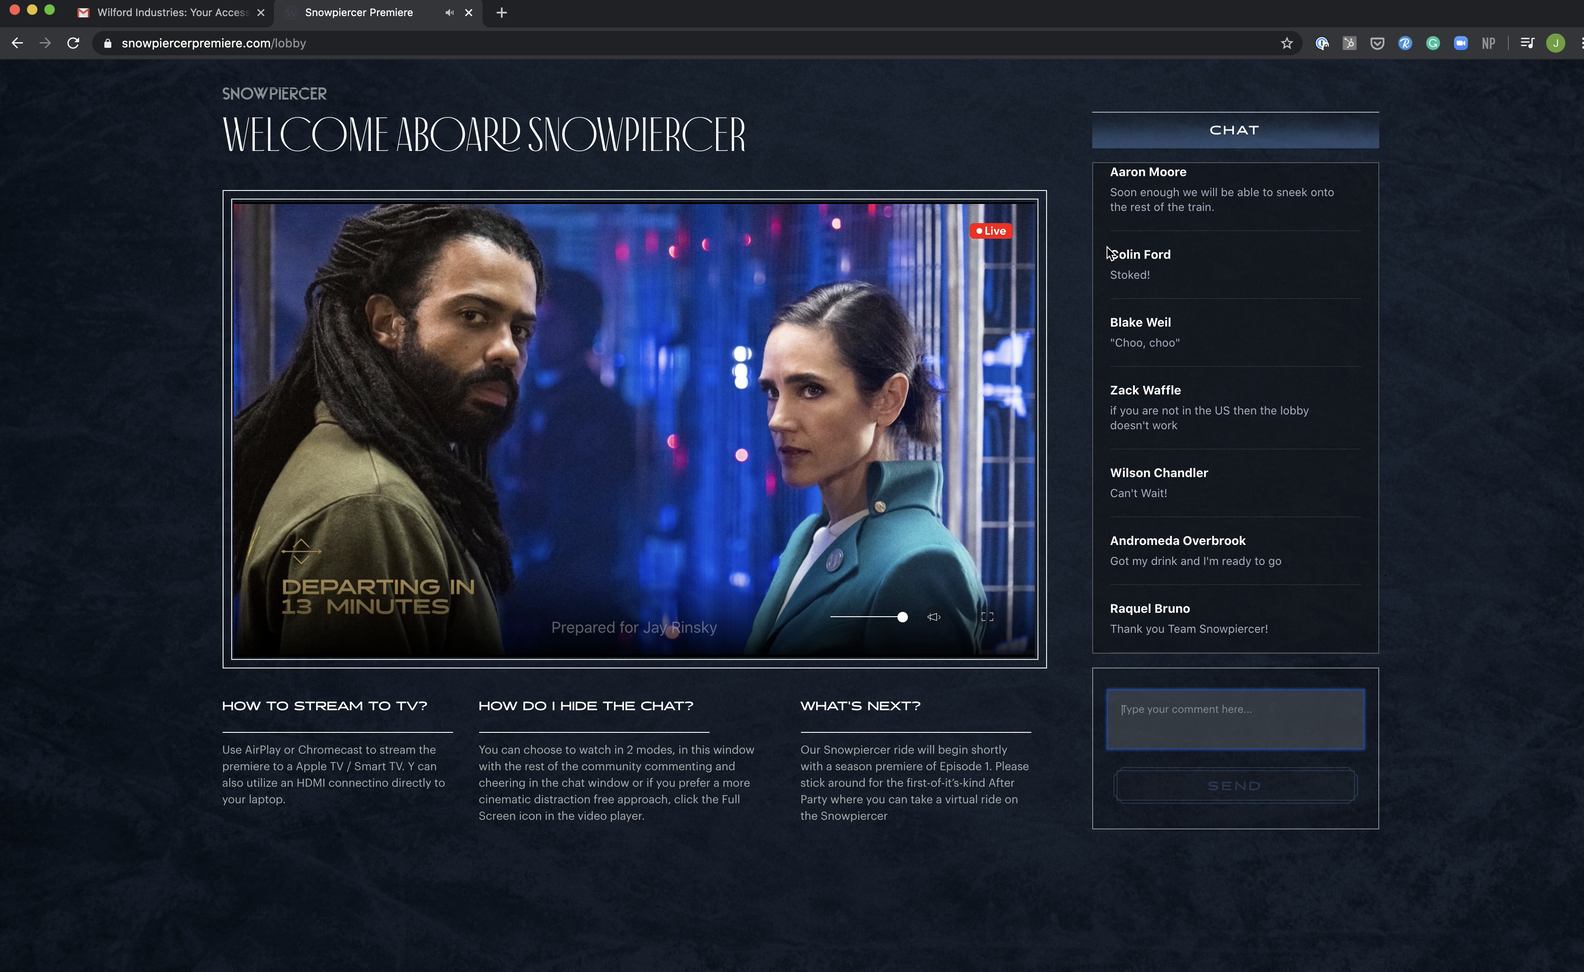Click the Snowpiercer logo text

[274, 93]
